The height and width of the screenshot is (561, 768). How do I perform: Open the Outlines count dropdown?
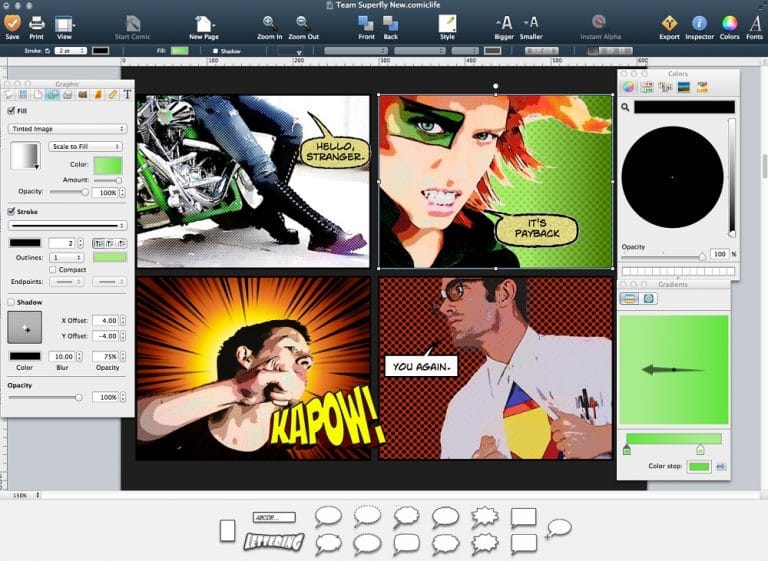tap(67, 257)
